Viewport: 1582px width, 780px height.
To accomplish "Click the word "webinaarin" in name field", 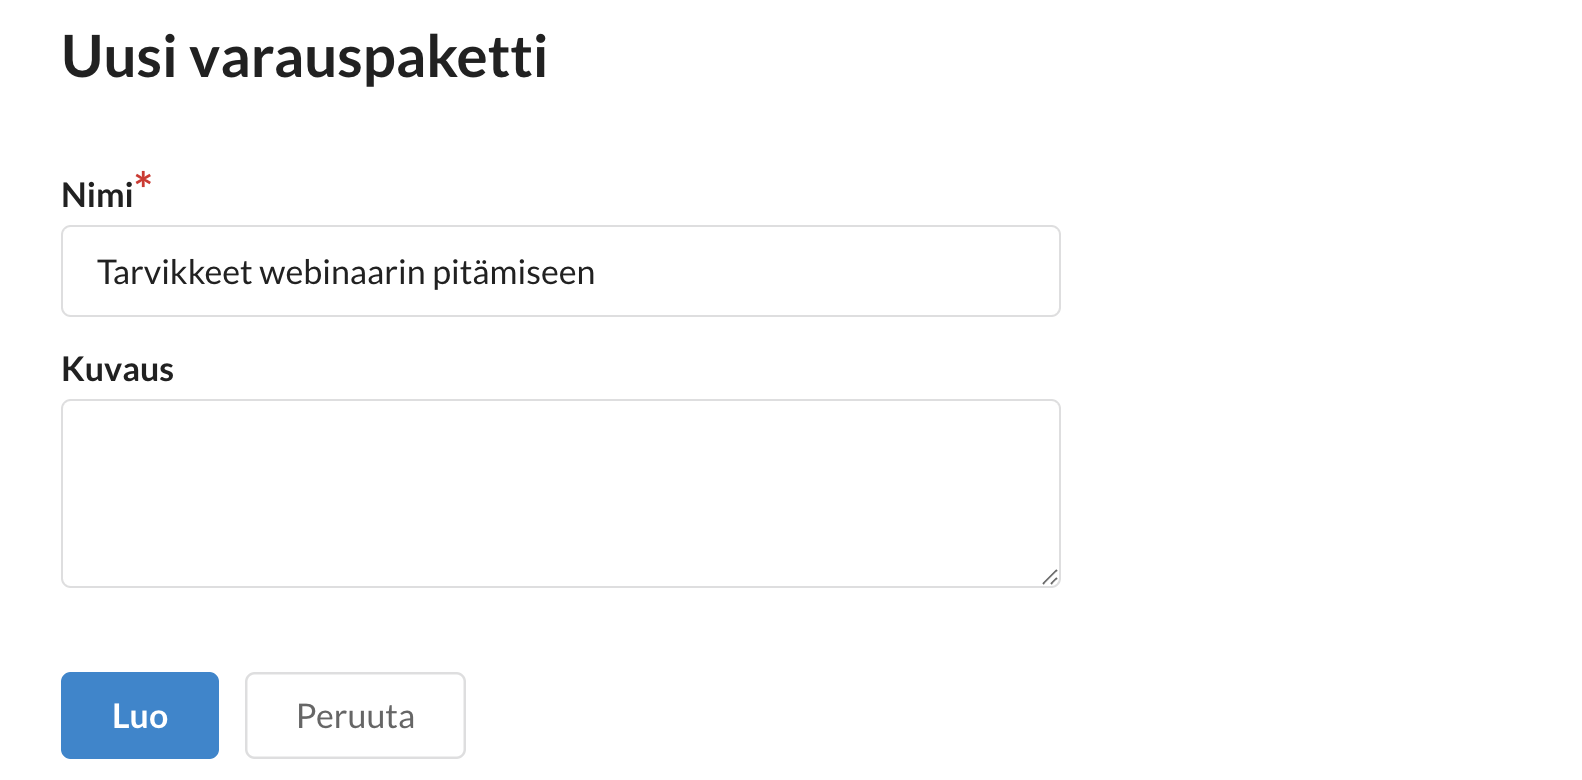I will click(342, 273).
